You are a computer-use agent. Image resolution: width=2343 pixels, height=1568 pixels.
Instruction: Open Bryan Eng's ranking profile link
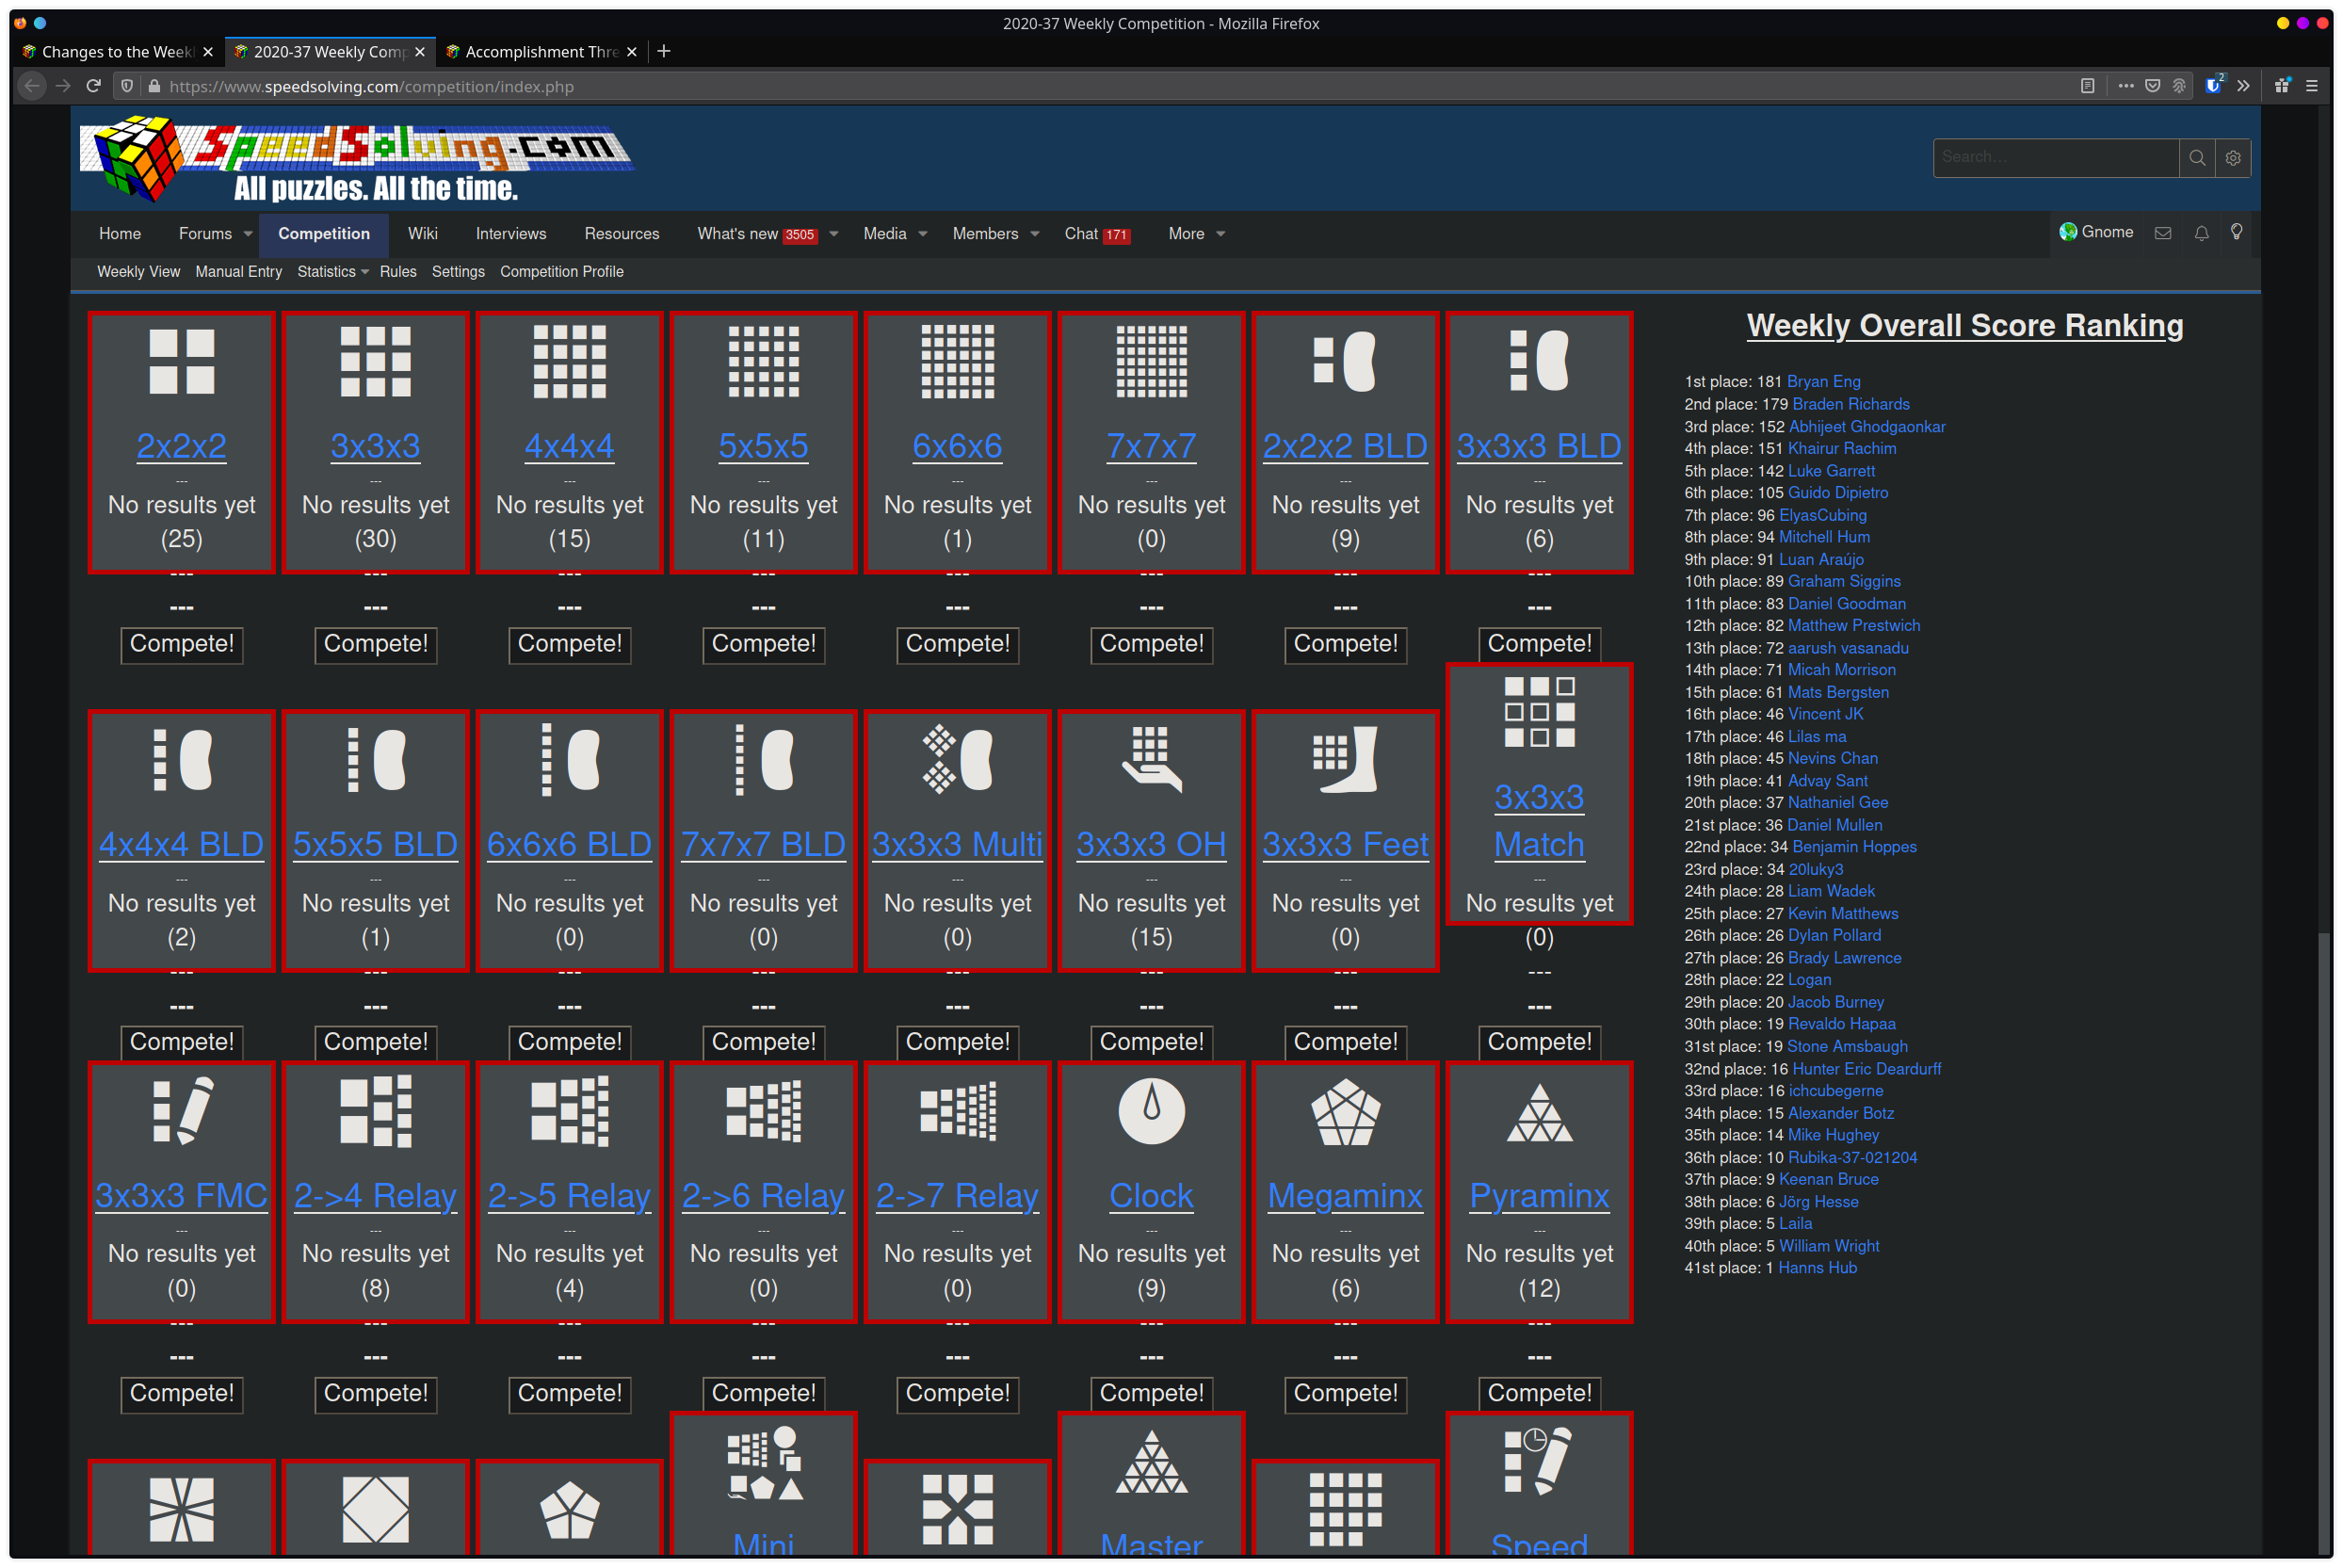(x=1823, y=382)
